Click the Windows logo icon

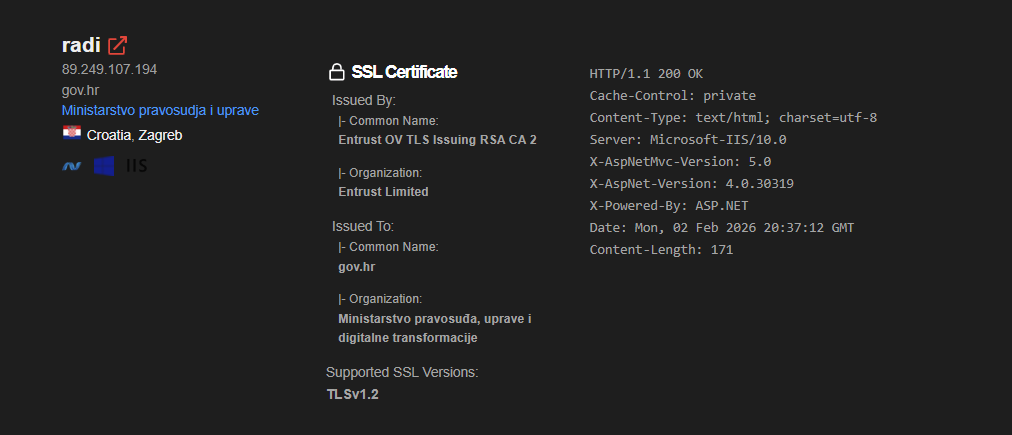104,166
